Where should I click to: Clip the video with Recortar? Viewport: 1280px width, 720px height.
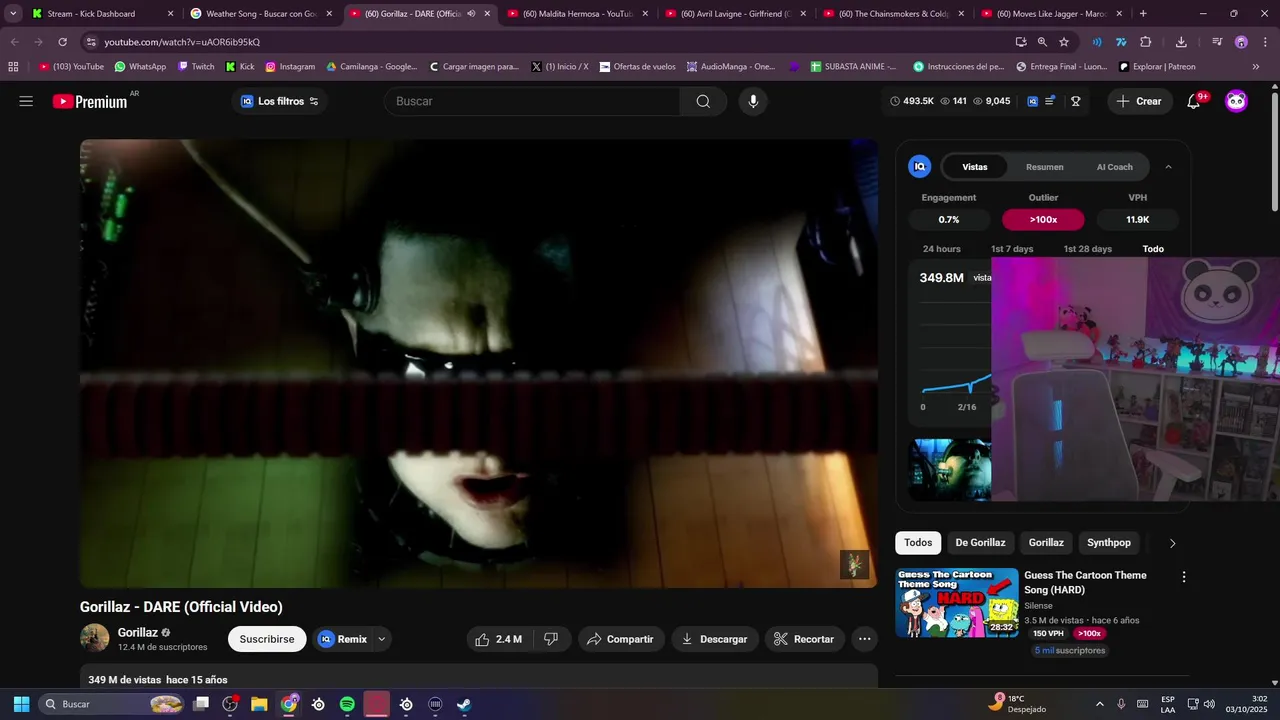[805, 639]
